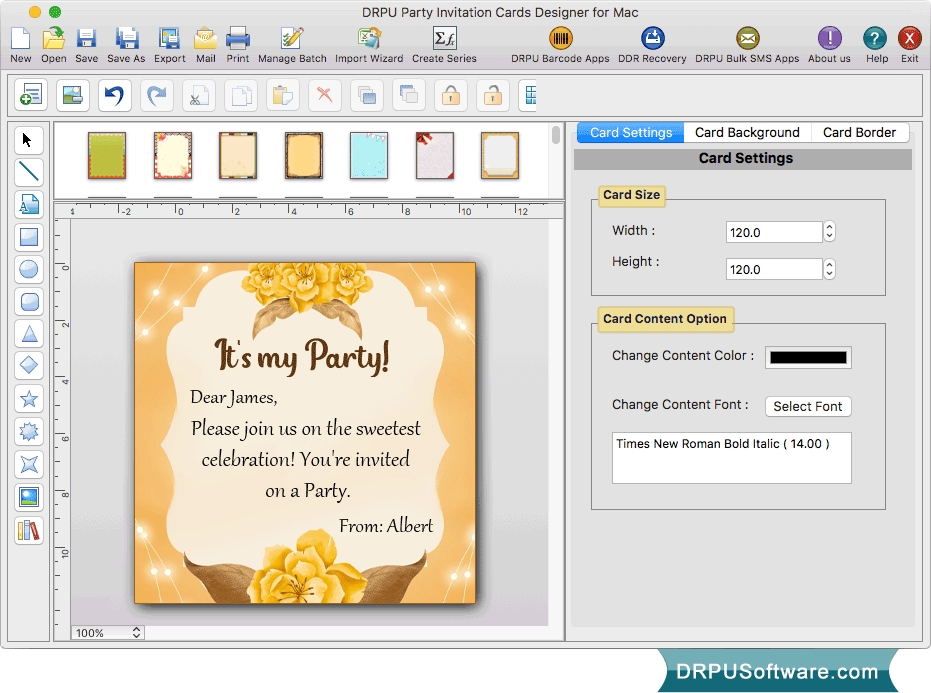
Task: Switch to the Card Background tab
Action: point(746,132)
